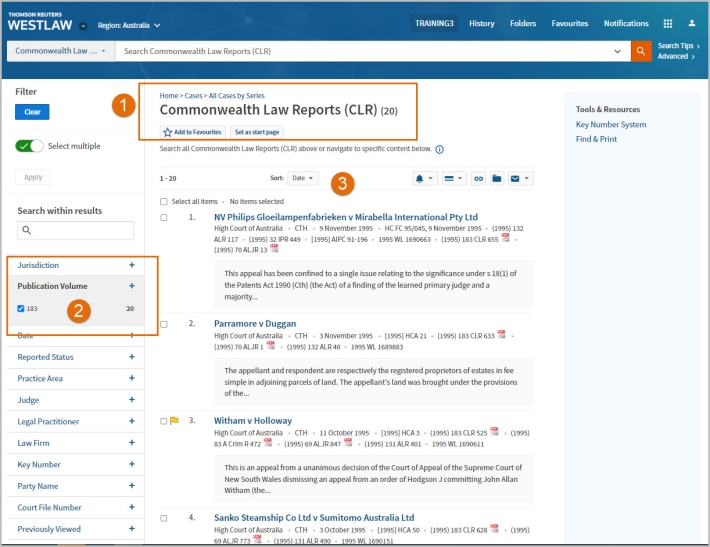
Task: Click the All Cases by Series breadcrumb
Action: 236,96
